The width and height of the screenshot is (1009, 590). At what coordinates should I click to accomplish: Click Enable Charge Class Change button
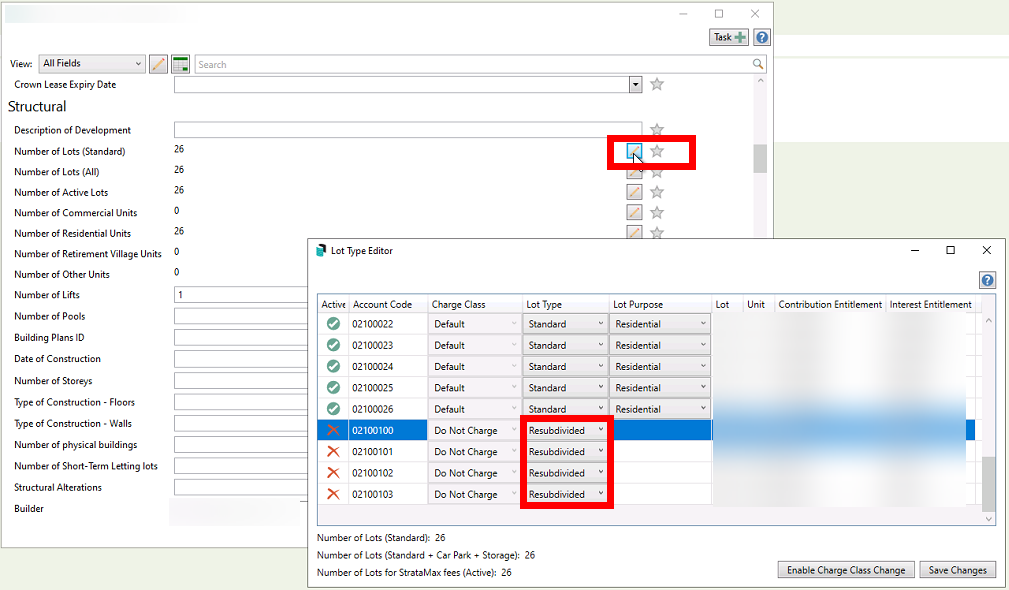[846, 569]
